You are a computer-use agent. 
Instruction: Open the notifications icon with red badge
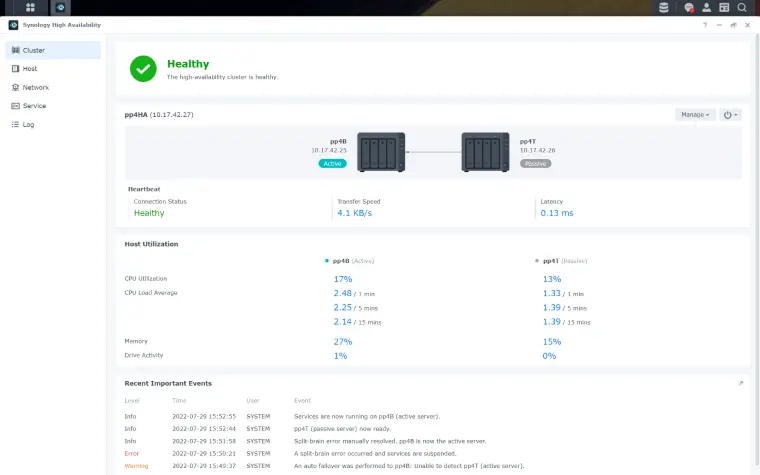(x=689, y=7)
